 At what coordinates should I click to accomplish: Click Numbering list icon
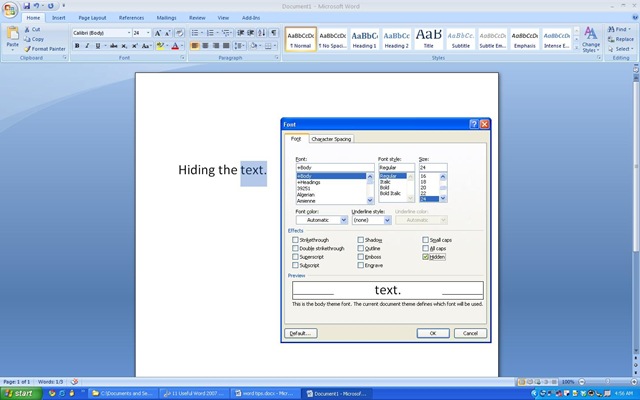[210, 33]
